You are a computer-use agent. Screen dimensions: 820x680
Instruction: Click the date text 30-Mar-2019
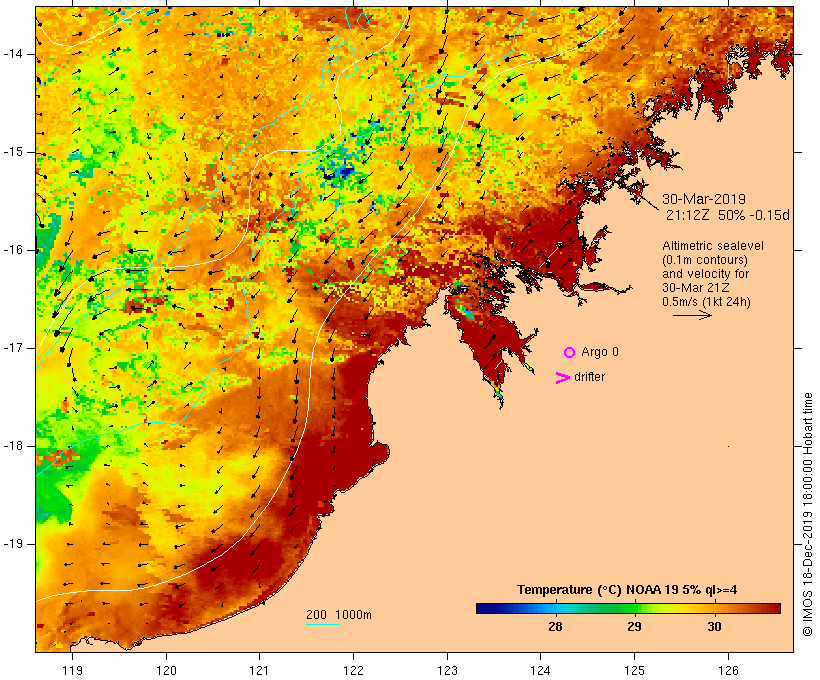coord(704,199)
